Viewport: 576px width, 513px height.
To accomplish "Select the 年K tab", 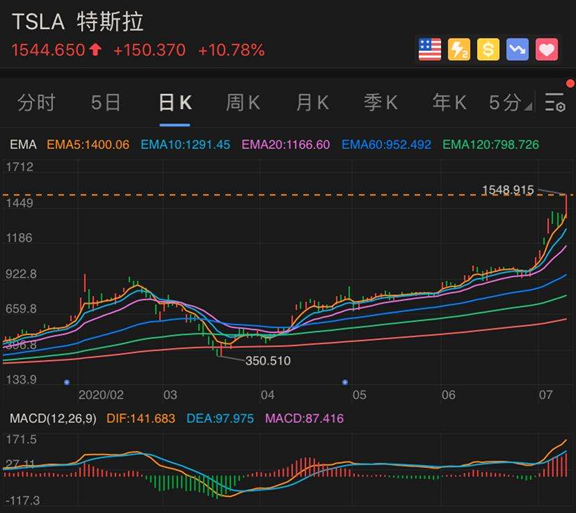I will [450, 103].
